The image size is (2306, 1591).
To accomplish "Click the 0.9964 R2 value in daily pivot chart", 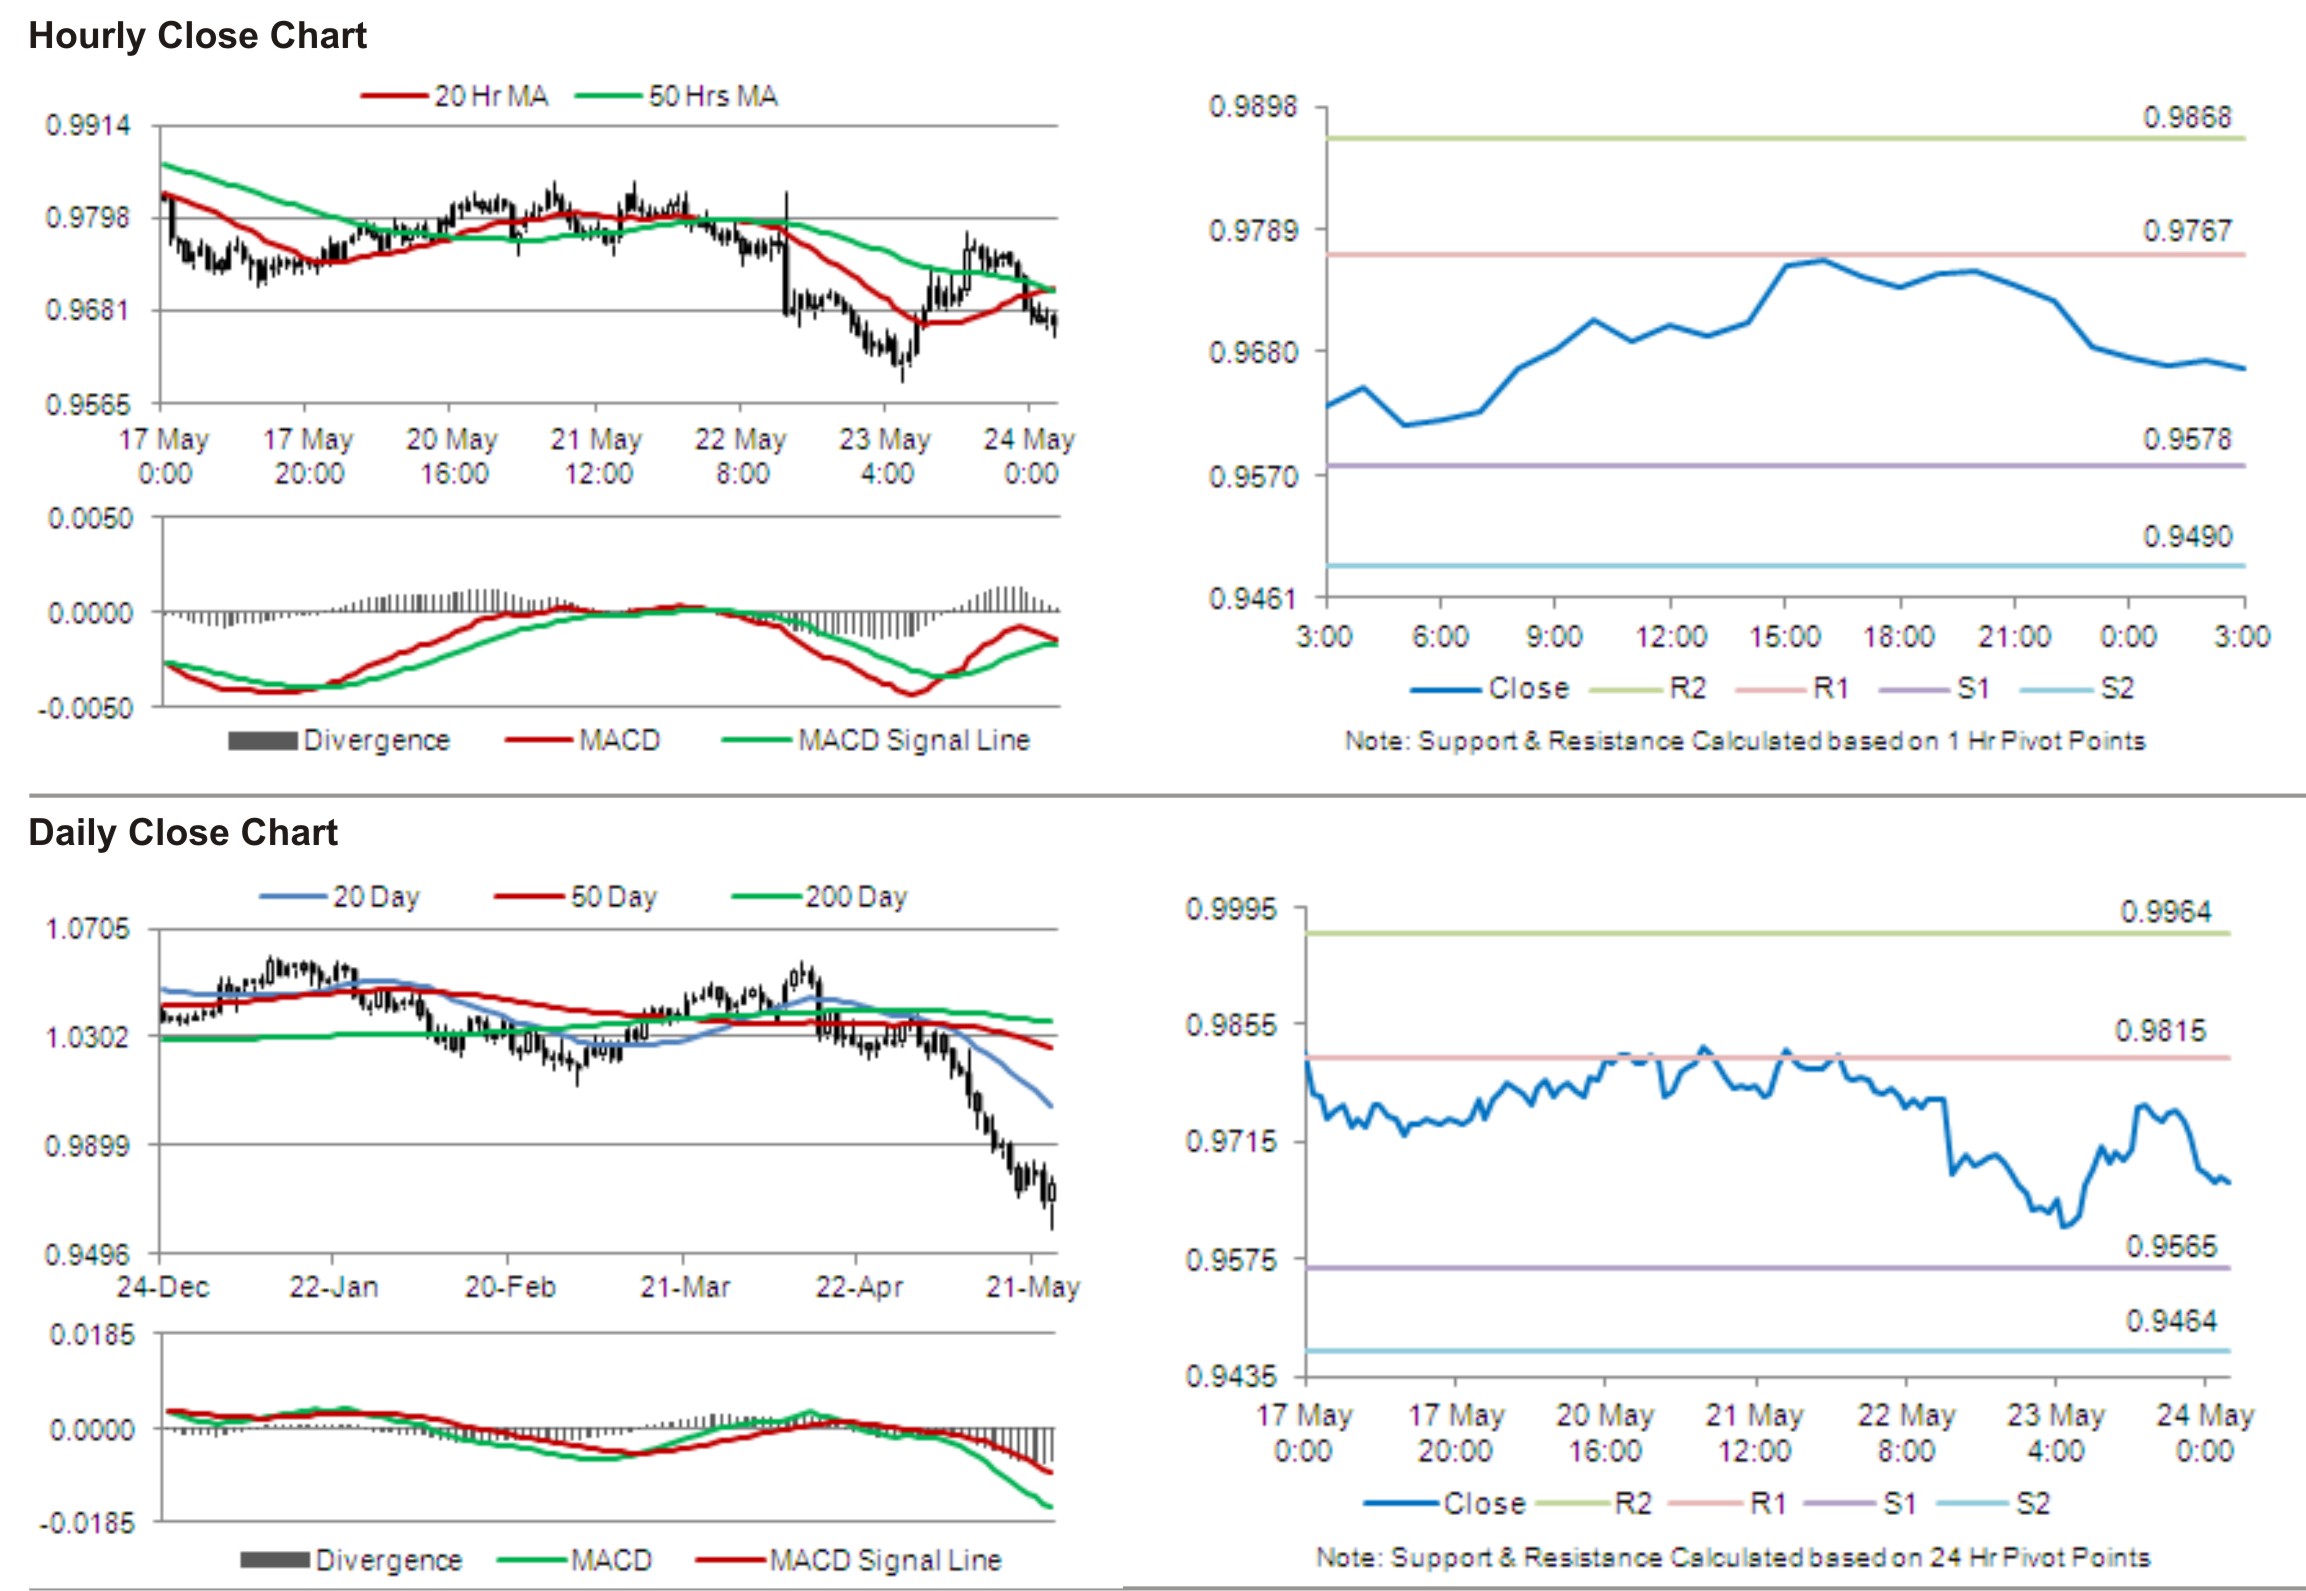I will [2166, 912].
